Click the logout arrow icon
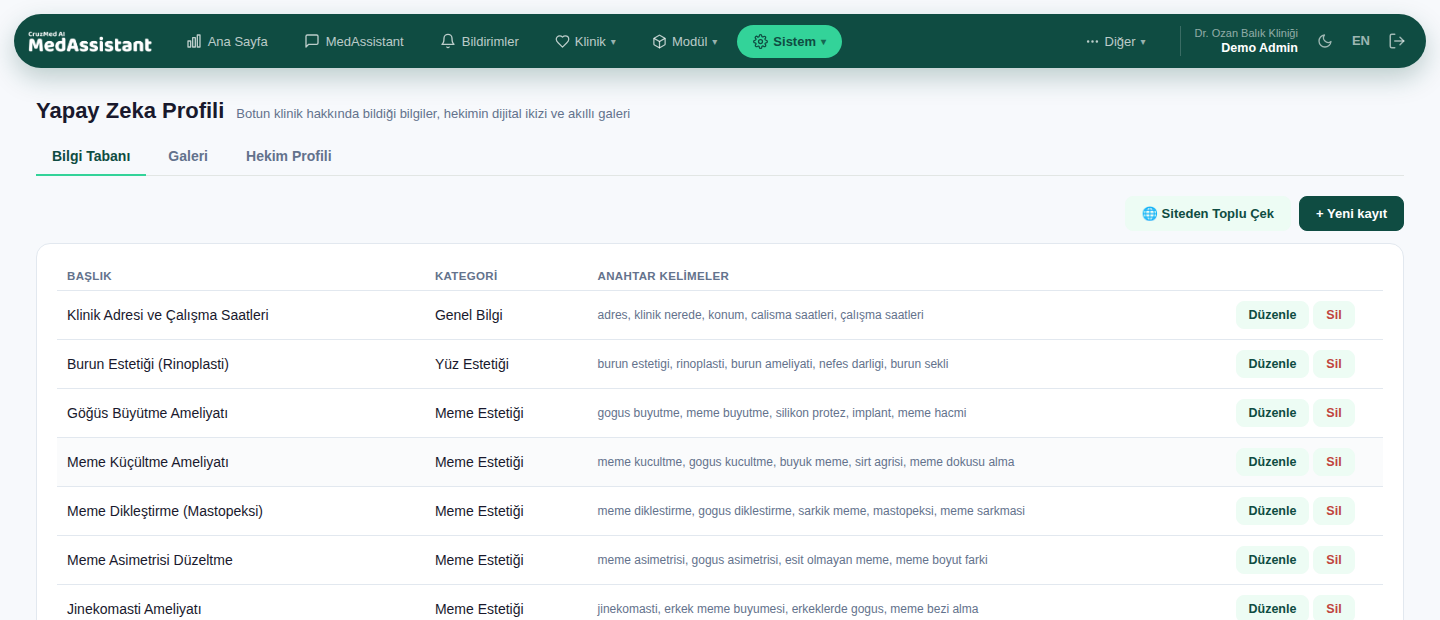This screenshot has width=1440, height=620. 1397,41
